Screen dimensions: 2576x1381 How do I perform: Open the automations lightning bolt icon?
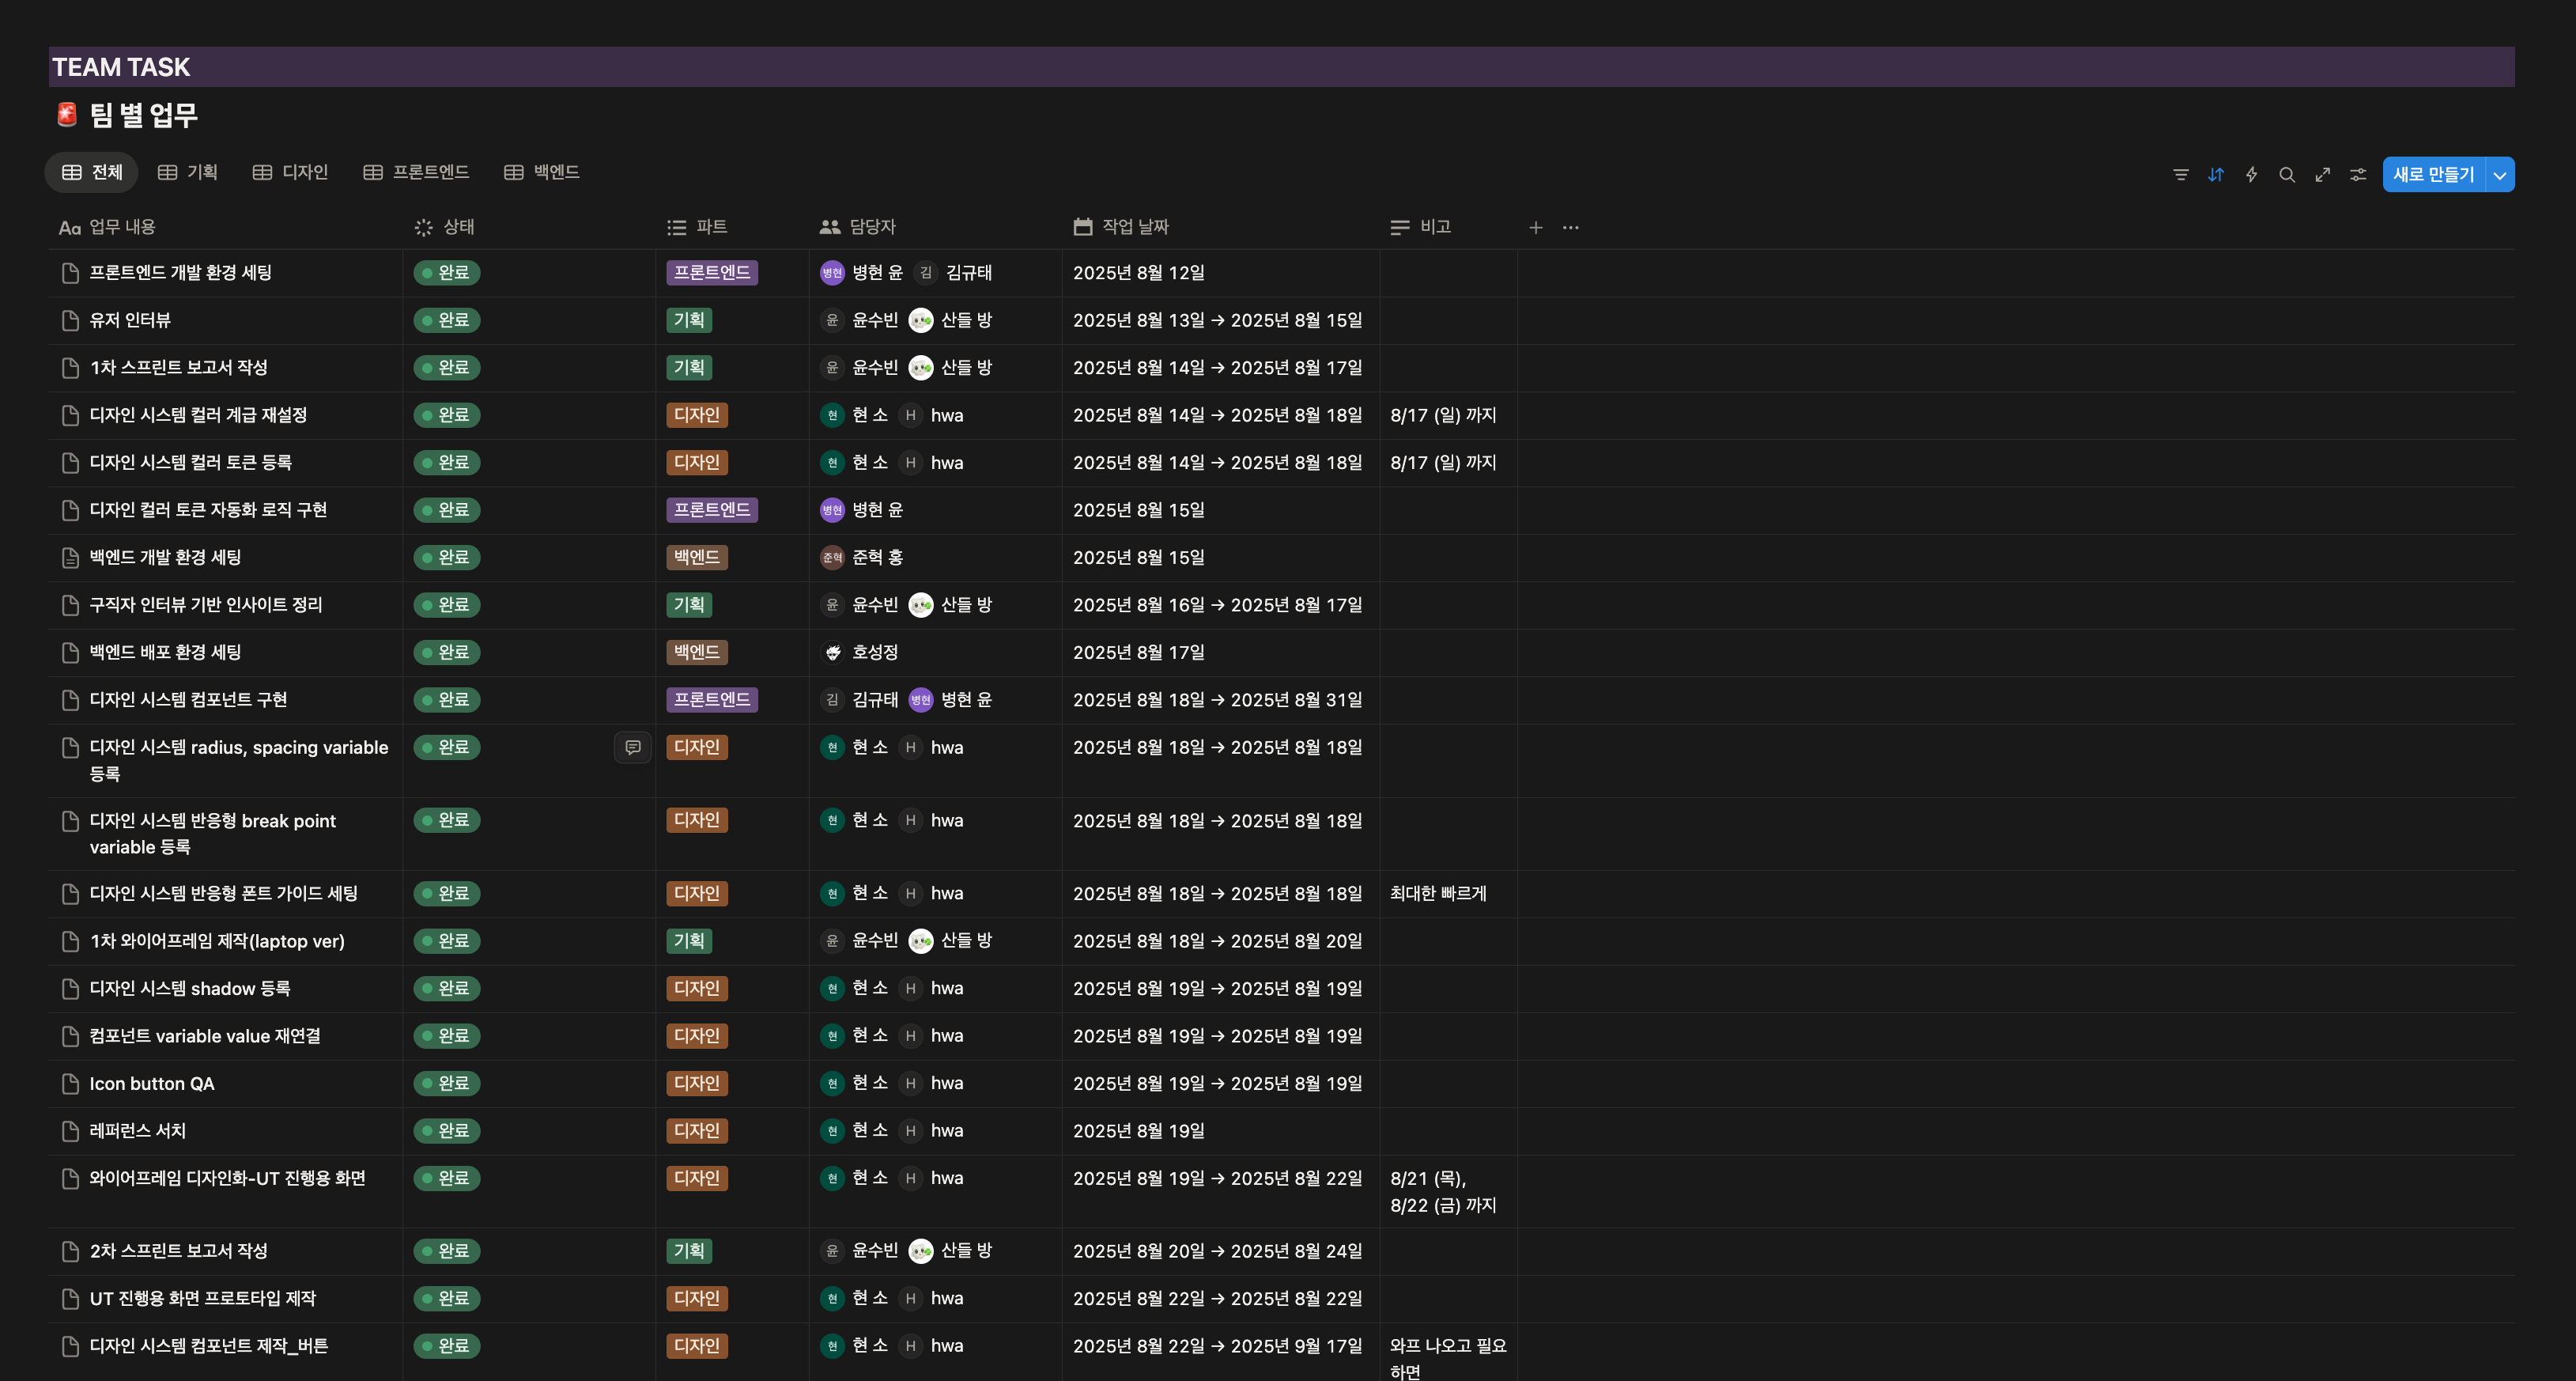[x=2251, y=175]
